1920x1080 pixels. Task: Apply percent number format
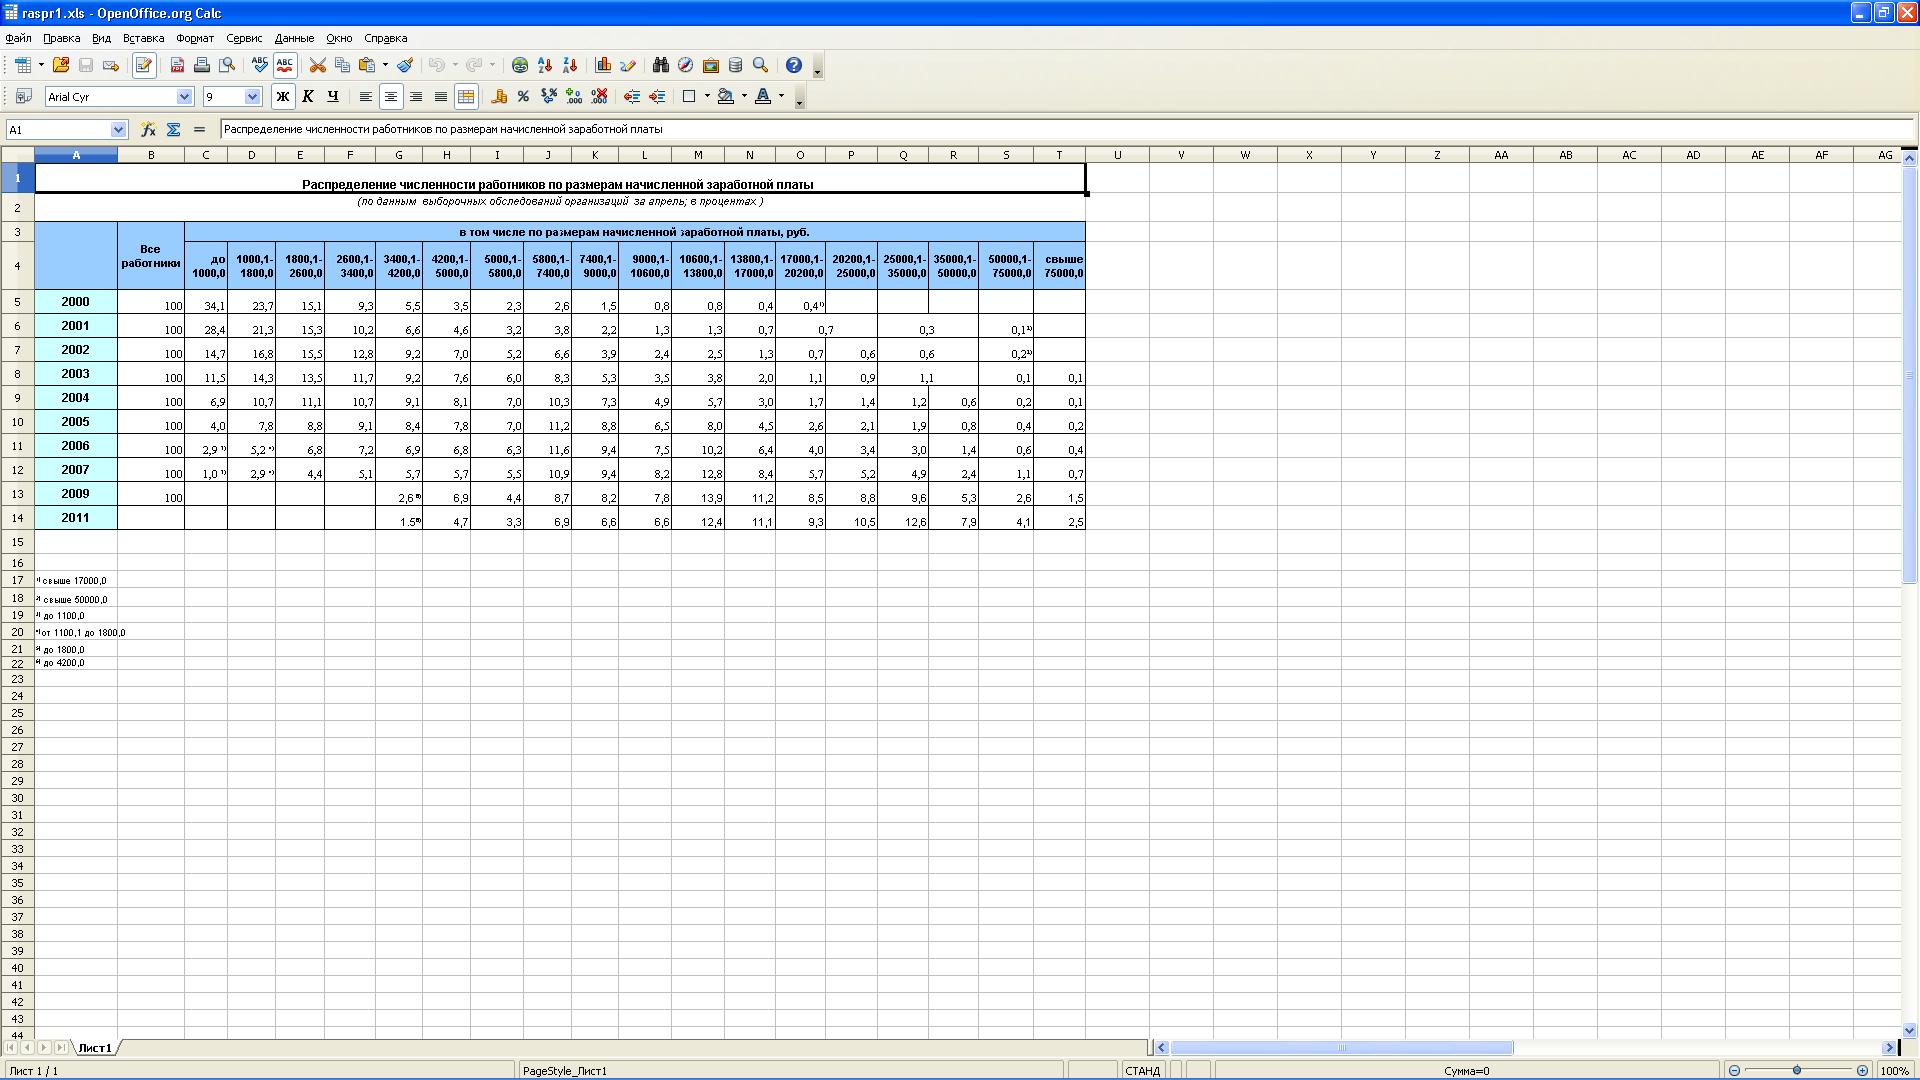click(x=523, y=96)
